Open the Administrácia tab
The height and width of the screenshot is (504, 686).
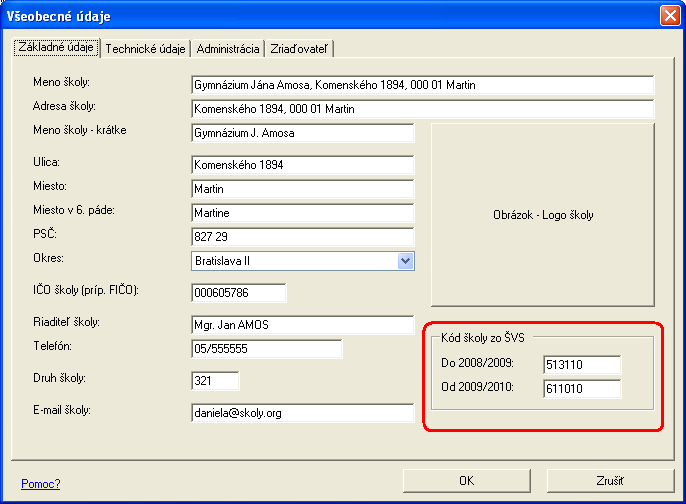(x=228, y=49)
